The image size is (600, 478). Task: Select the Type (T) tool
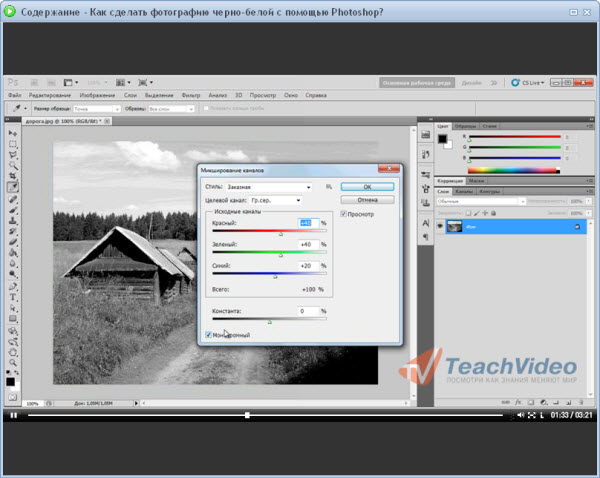click(x=13, y=296)
